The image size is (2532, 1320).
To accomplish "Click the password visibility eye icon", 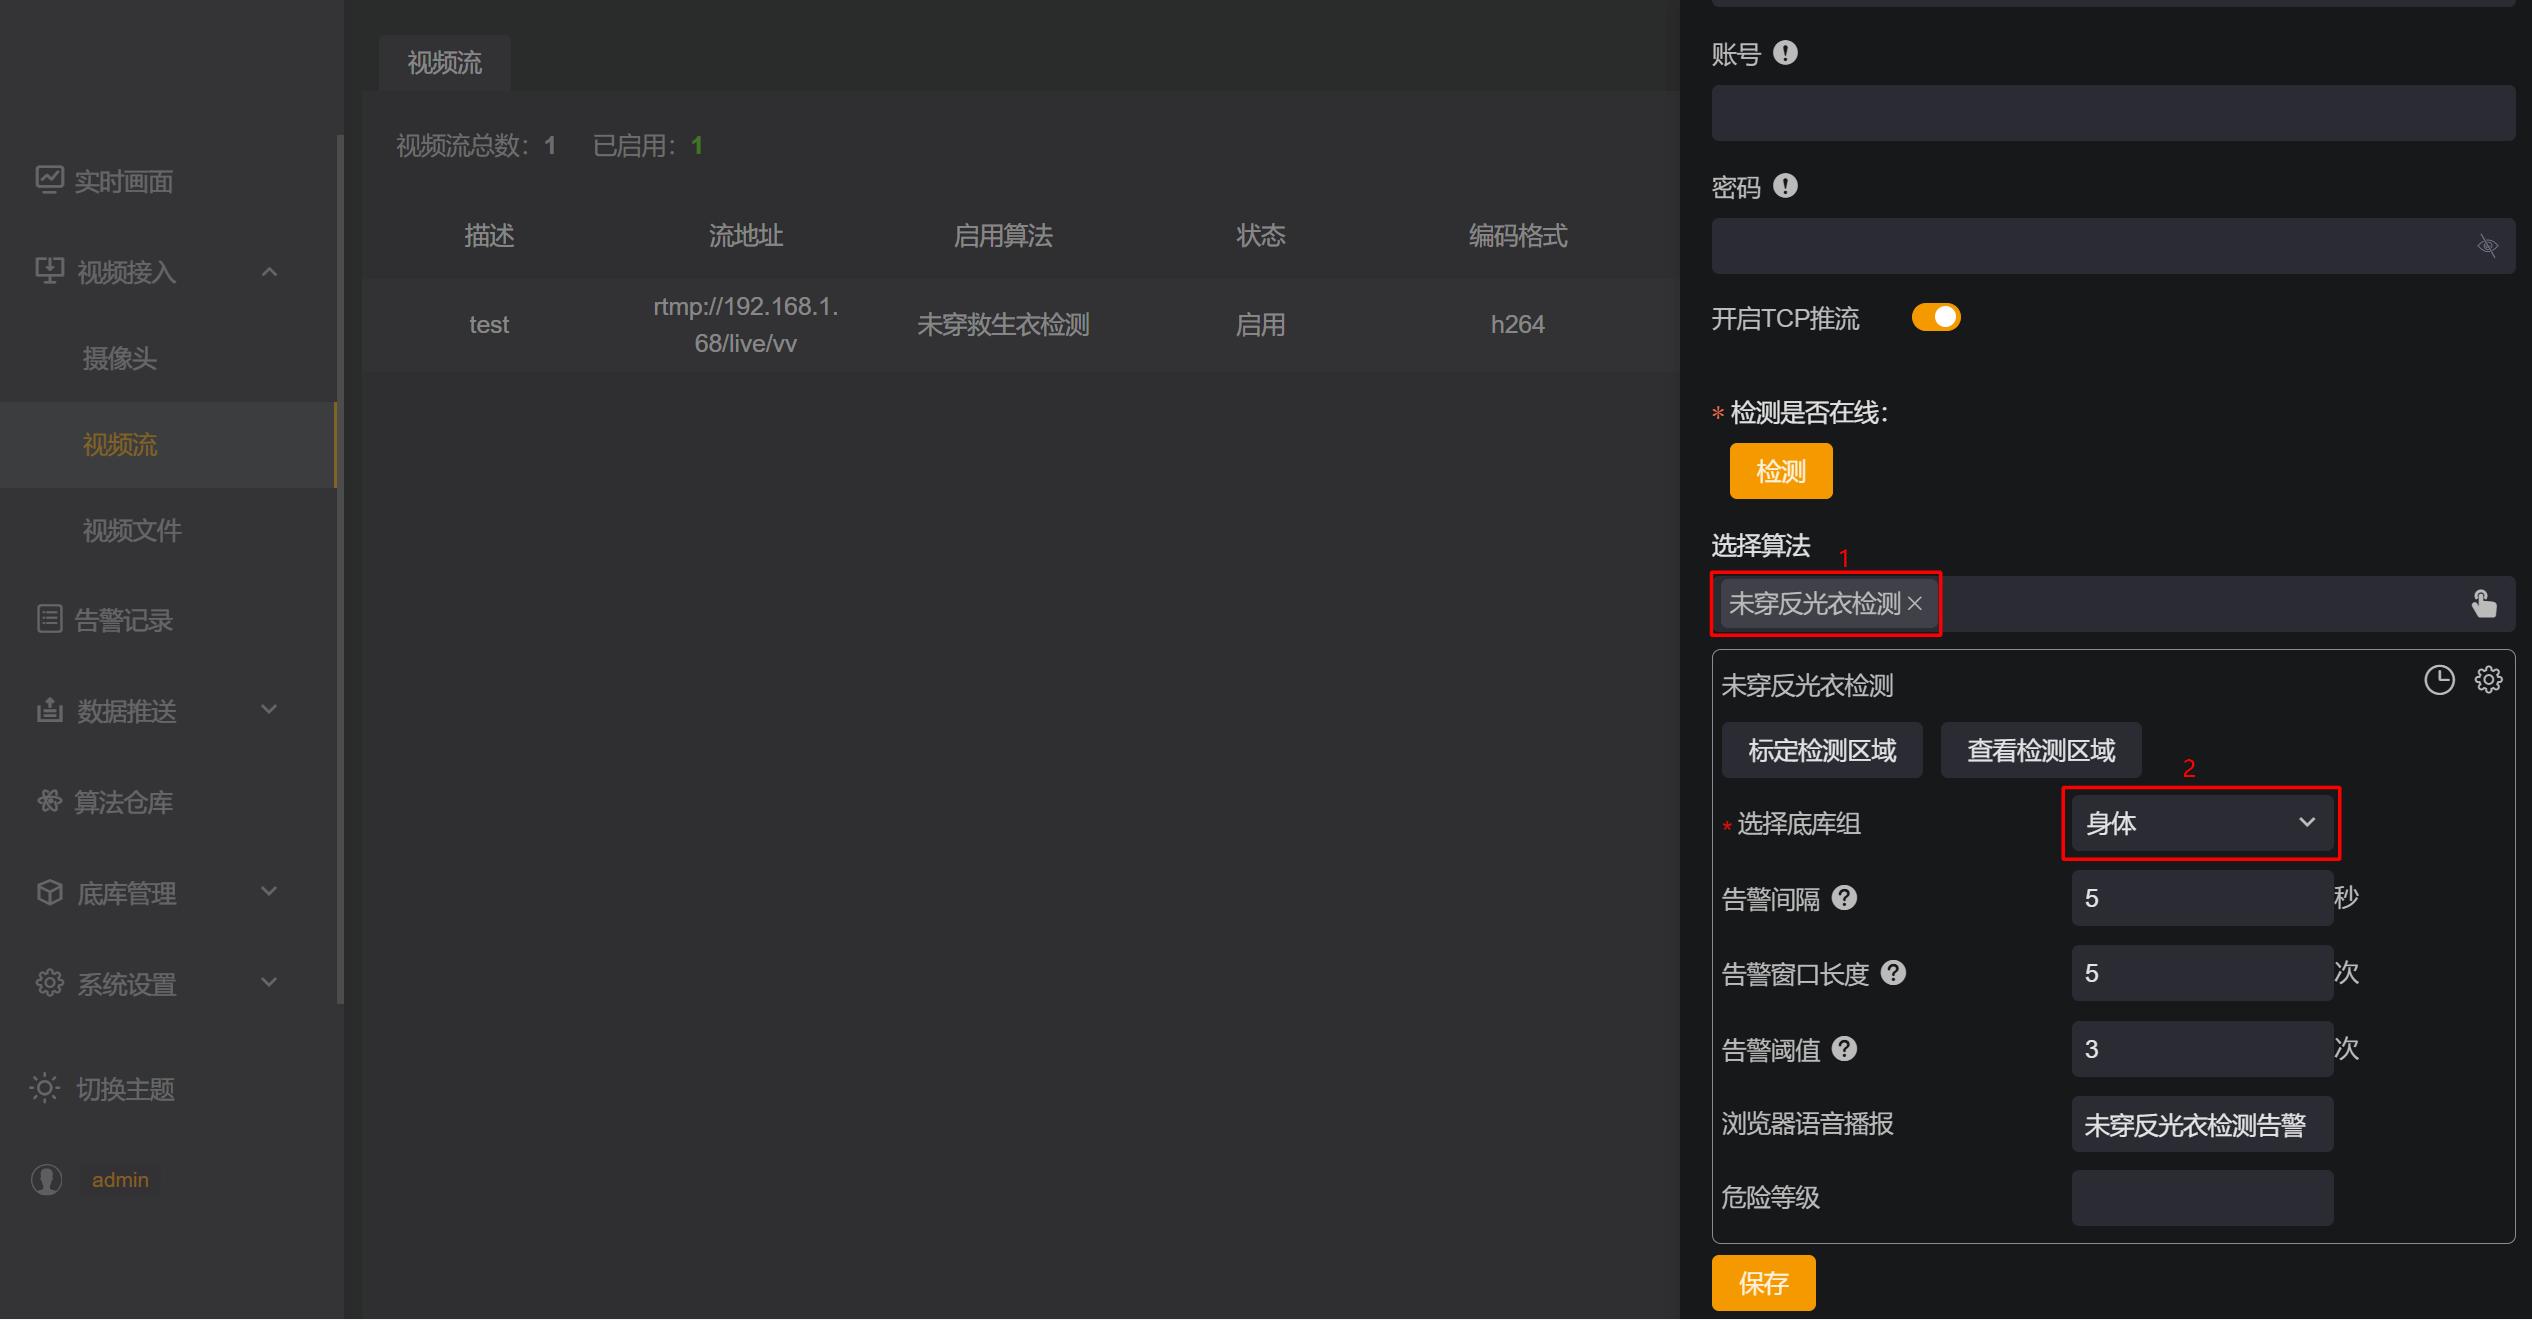I will (2487, 246).
